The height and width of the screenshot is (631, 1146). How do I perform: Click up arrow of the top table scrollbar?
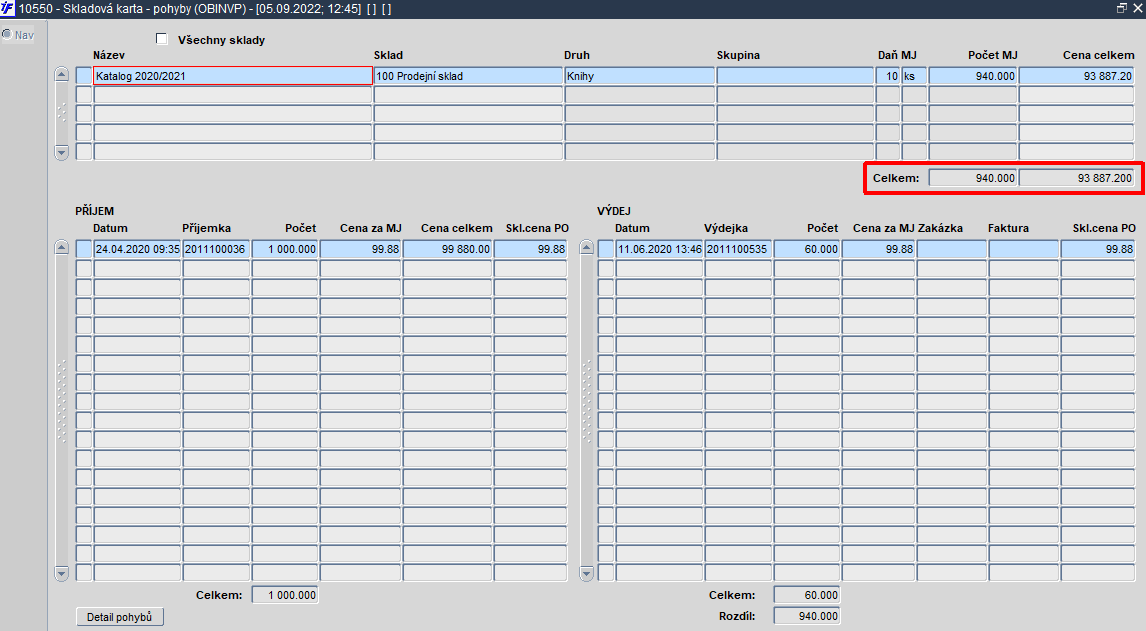coord(61,75)
